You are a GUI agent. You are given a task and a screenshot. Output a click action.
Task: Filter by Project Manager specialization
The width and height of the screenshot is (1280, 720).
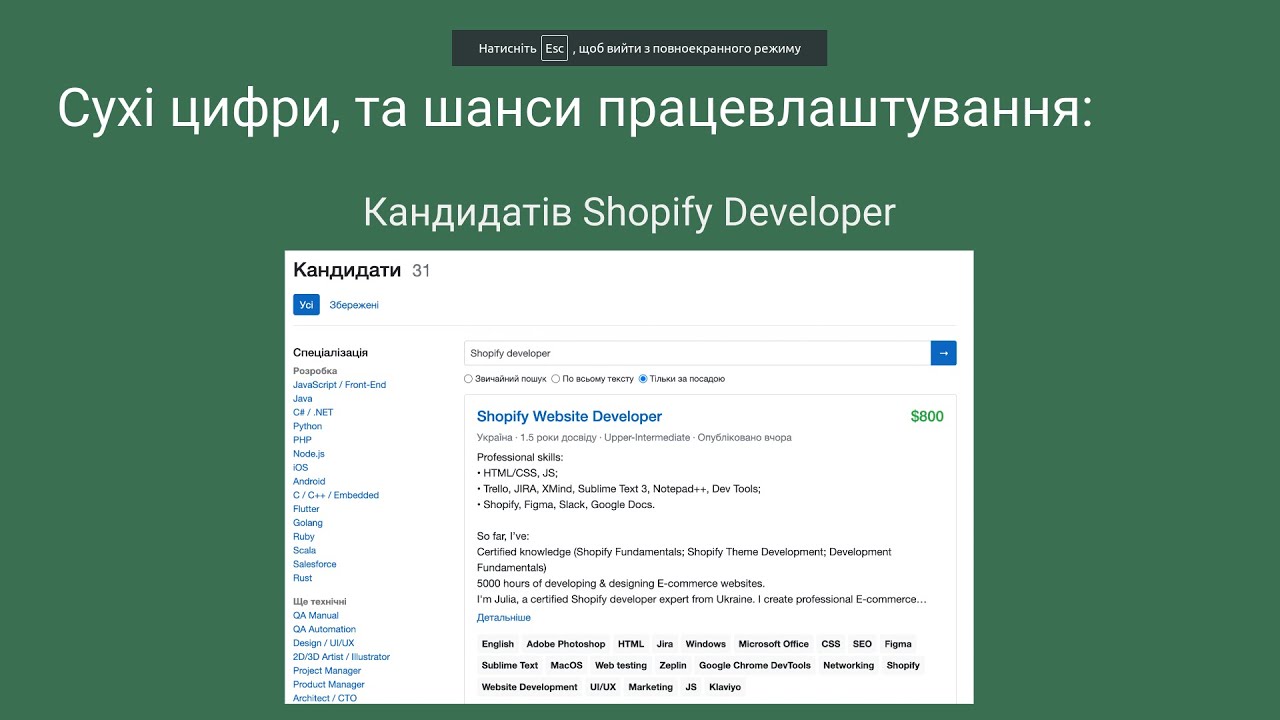tap(327, 671)
